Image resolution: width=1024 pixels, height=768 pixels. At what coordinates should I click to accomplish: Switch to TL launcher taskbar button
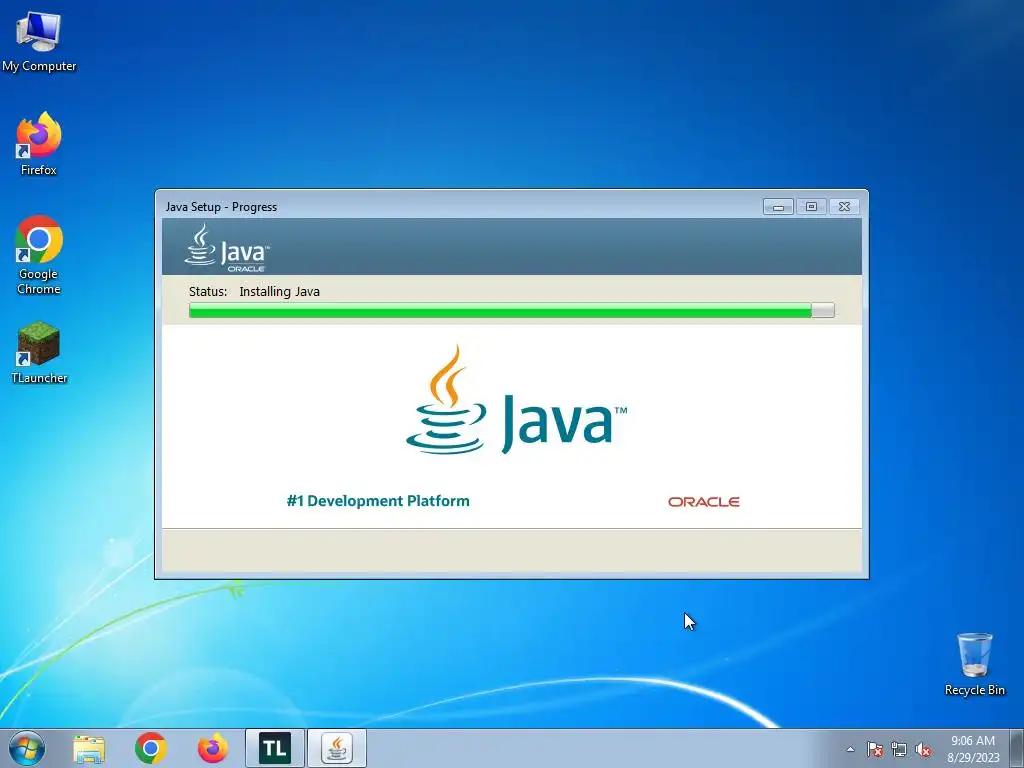(275, 748)
